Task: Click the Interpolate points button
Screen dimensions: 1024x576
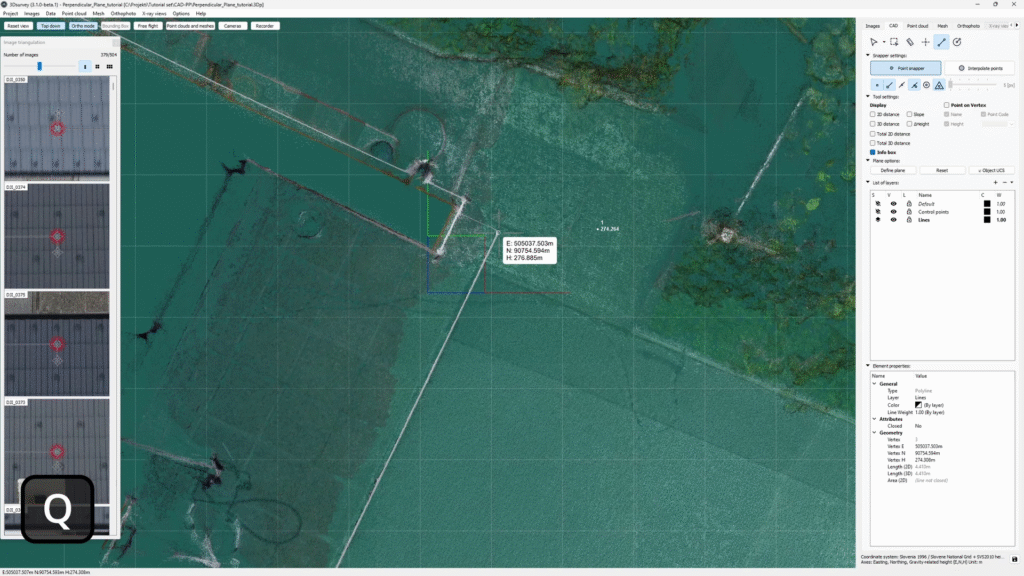Action: click(980, 68)
